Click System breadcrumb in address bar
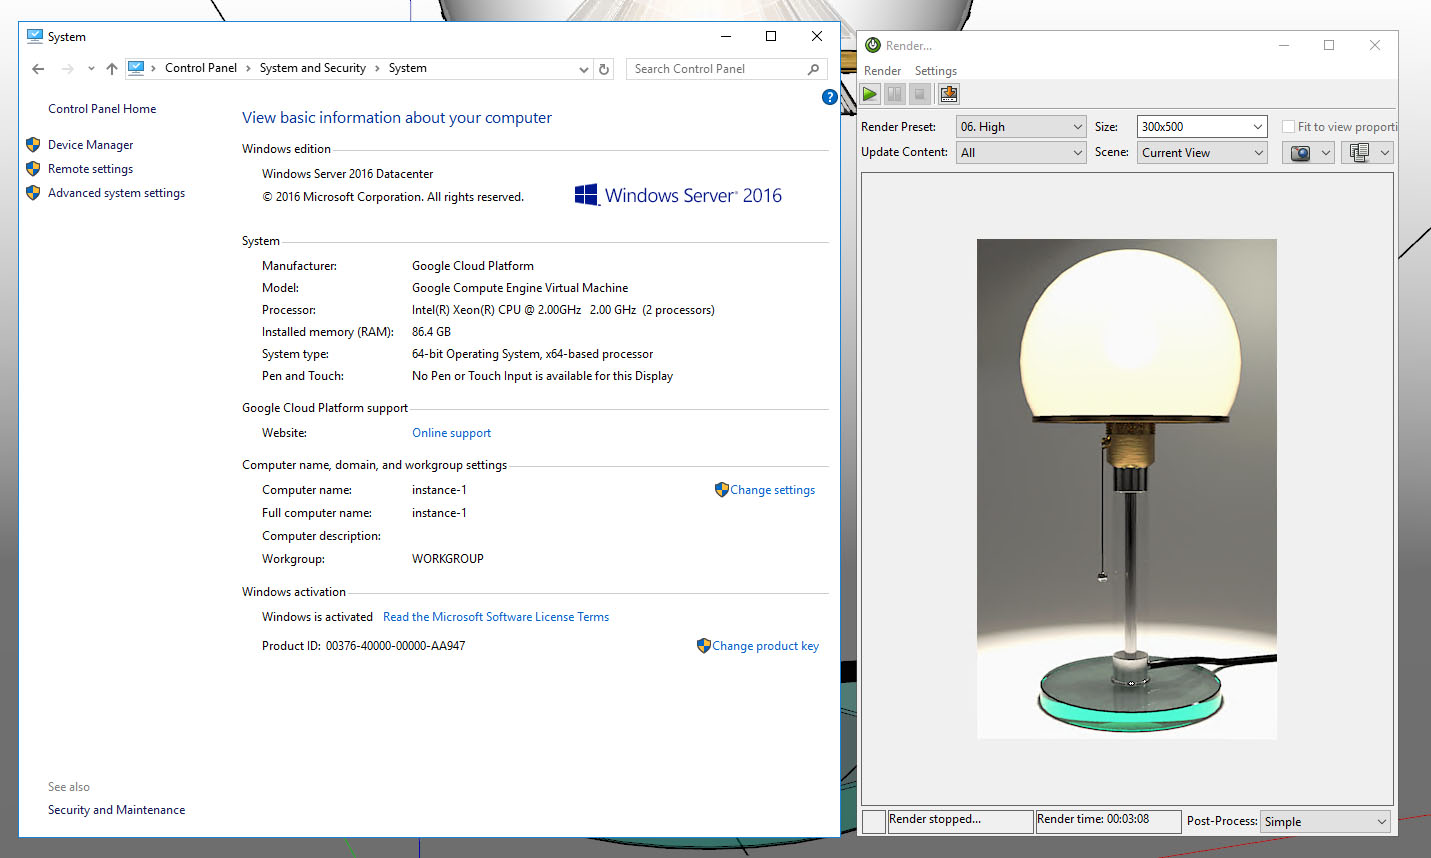1431x858 pixels. (x=408, y=68)
